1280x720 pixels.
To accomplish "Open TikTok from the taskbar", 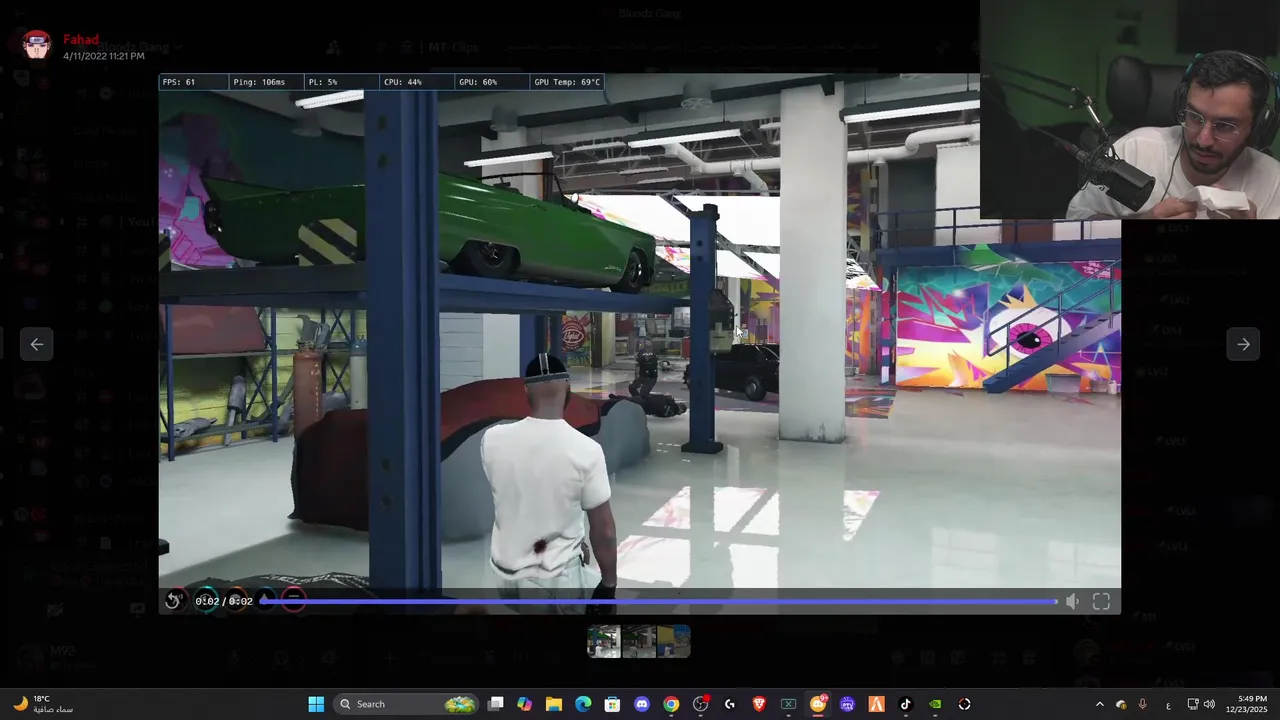I will click(x=906, y=704).
